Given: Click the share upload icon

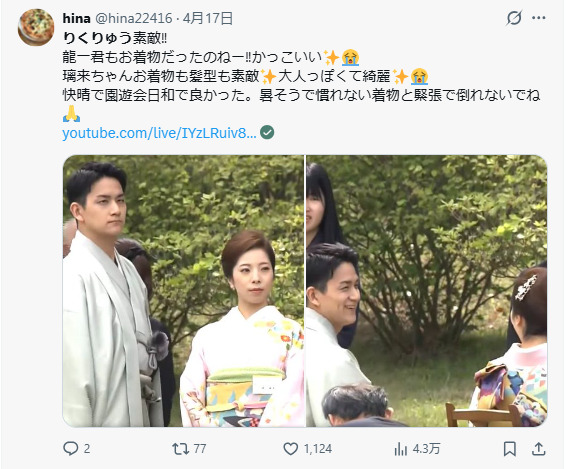Looking at the screenshot, I should point(538,449).
